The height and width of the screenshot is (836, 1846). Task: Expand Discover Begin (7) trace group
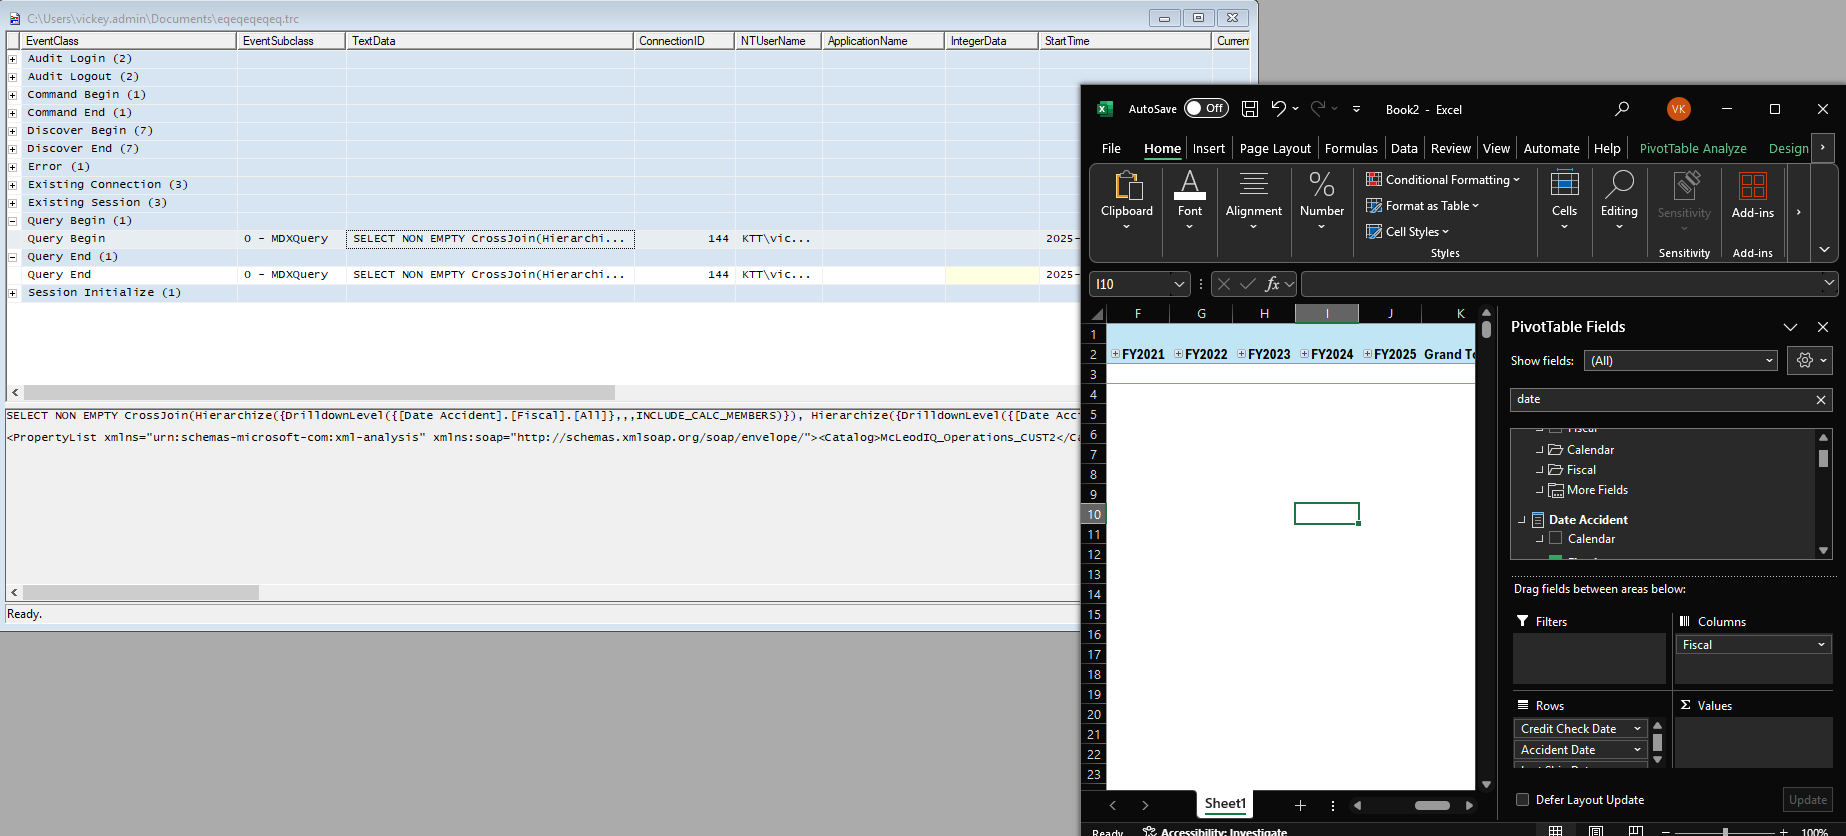(x=13, y=131)
